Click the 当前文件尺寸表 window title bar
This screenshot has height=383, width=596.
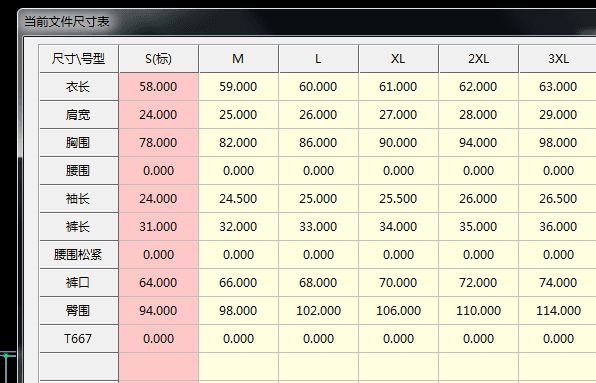pyautogui.click(x=307, y=21)
